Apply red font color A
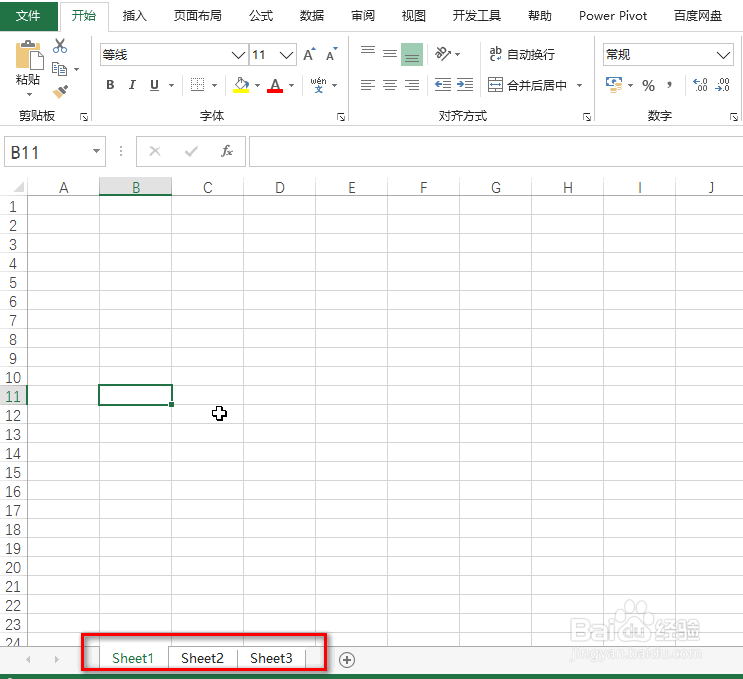The image size is (743, 679). (275, 85)
